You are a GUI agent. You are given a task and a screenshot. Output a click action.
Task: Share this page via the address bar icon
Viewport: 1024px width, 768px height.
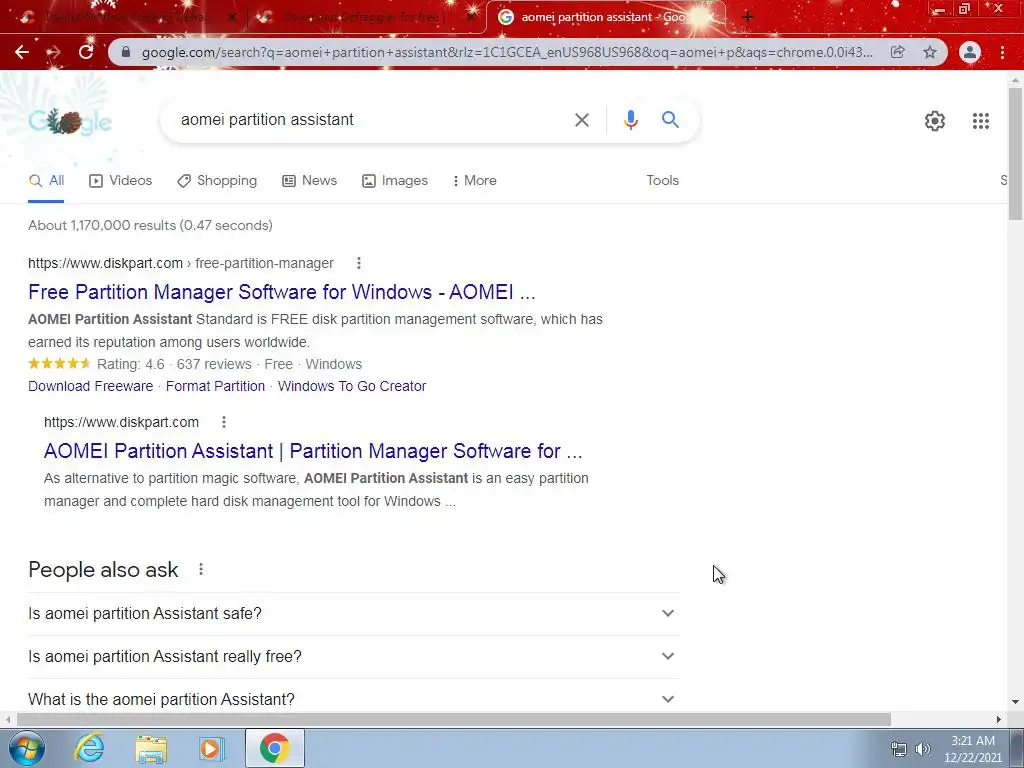pyautogui.click(x=898, y=52)
